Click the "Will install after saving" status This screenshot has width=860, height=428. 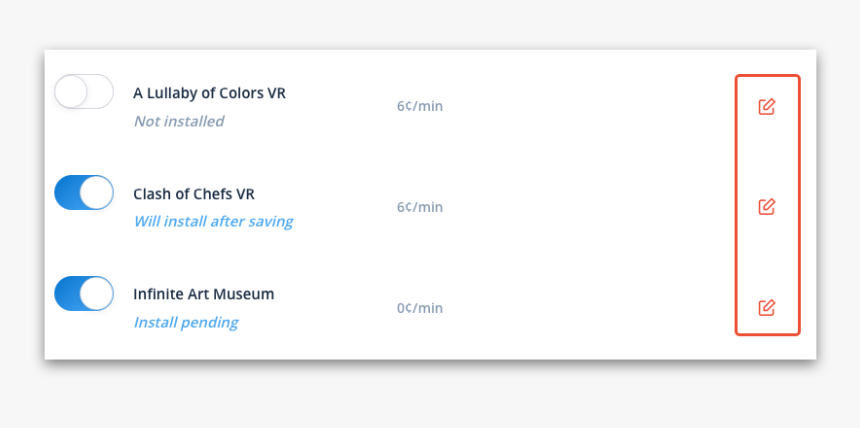click(213, 221)
